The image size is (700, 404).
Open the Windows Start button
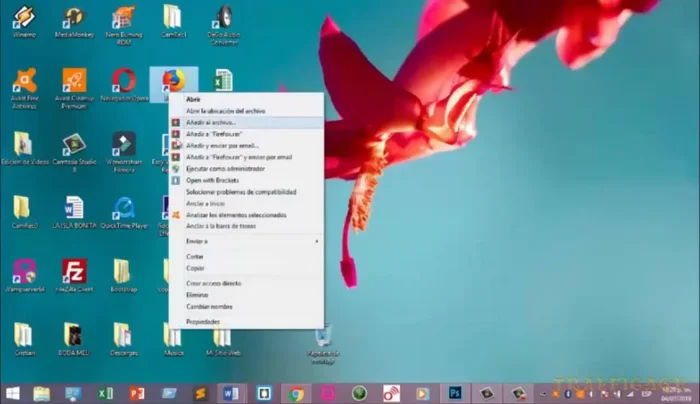12,394
